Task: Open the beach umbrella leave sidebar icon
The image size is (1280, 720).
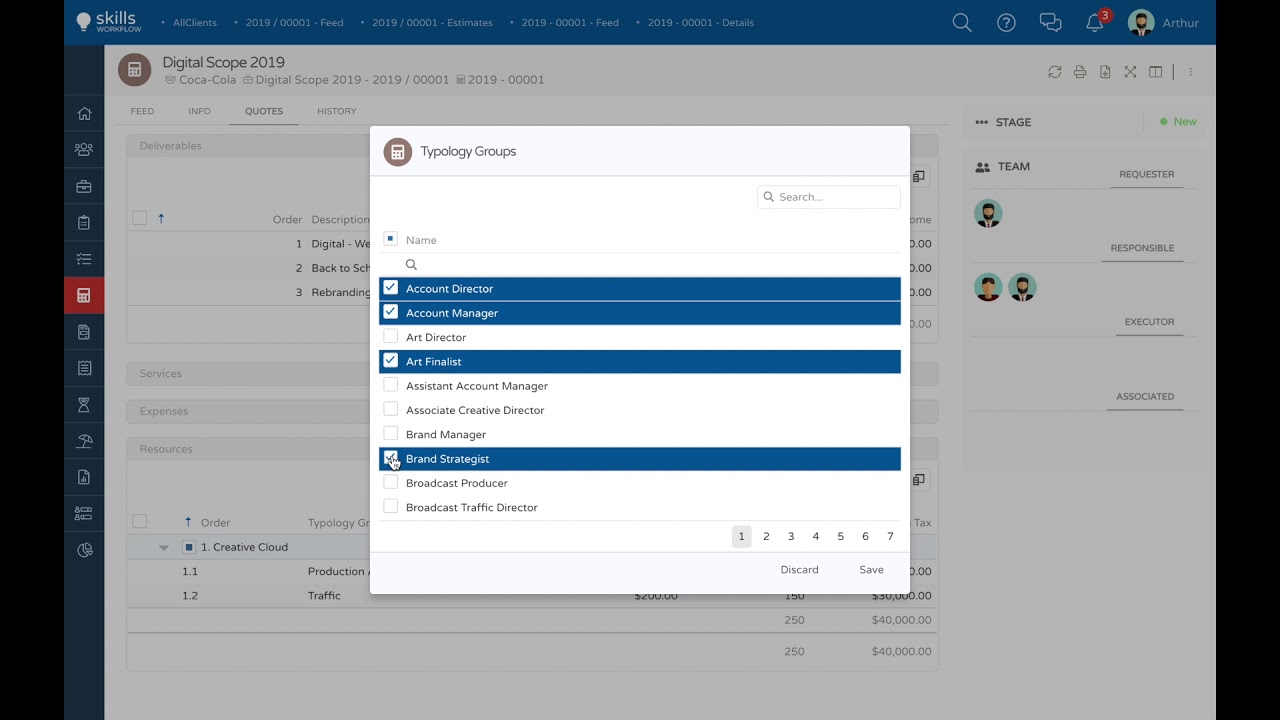Action: point(84,441)
